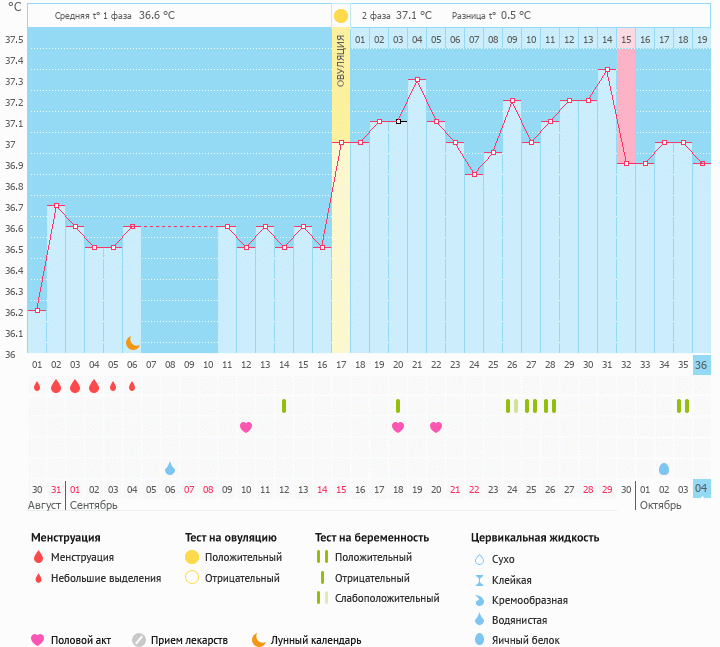Select the pink heart under cycle day 22

pyautogui.click(x=436, y=427)
